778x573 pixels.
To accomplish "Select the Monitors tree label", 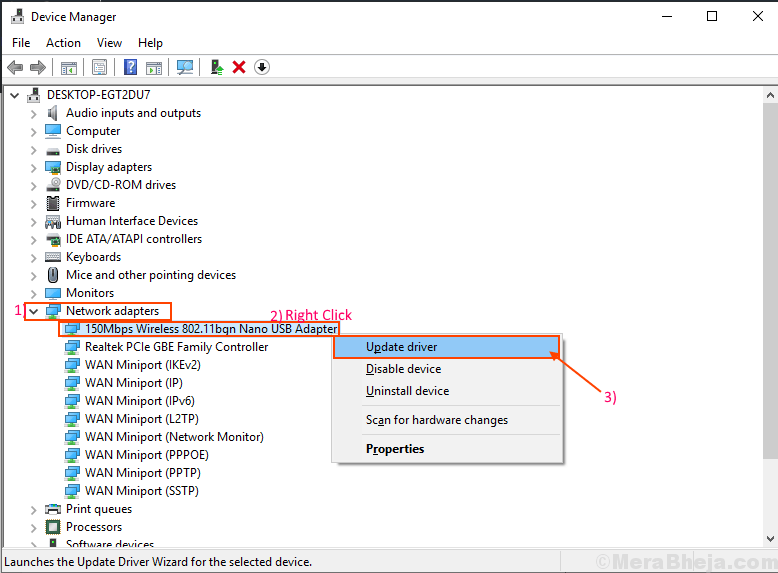I will [x=90, y=293].
